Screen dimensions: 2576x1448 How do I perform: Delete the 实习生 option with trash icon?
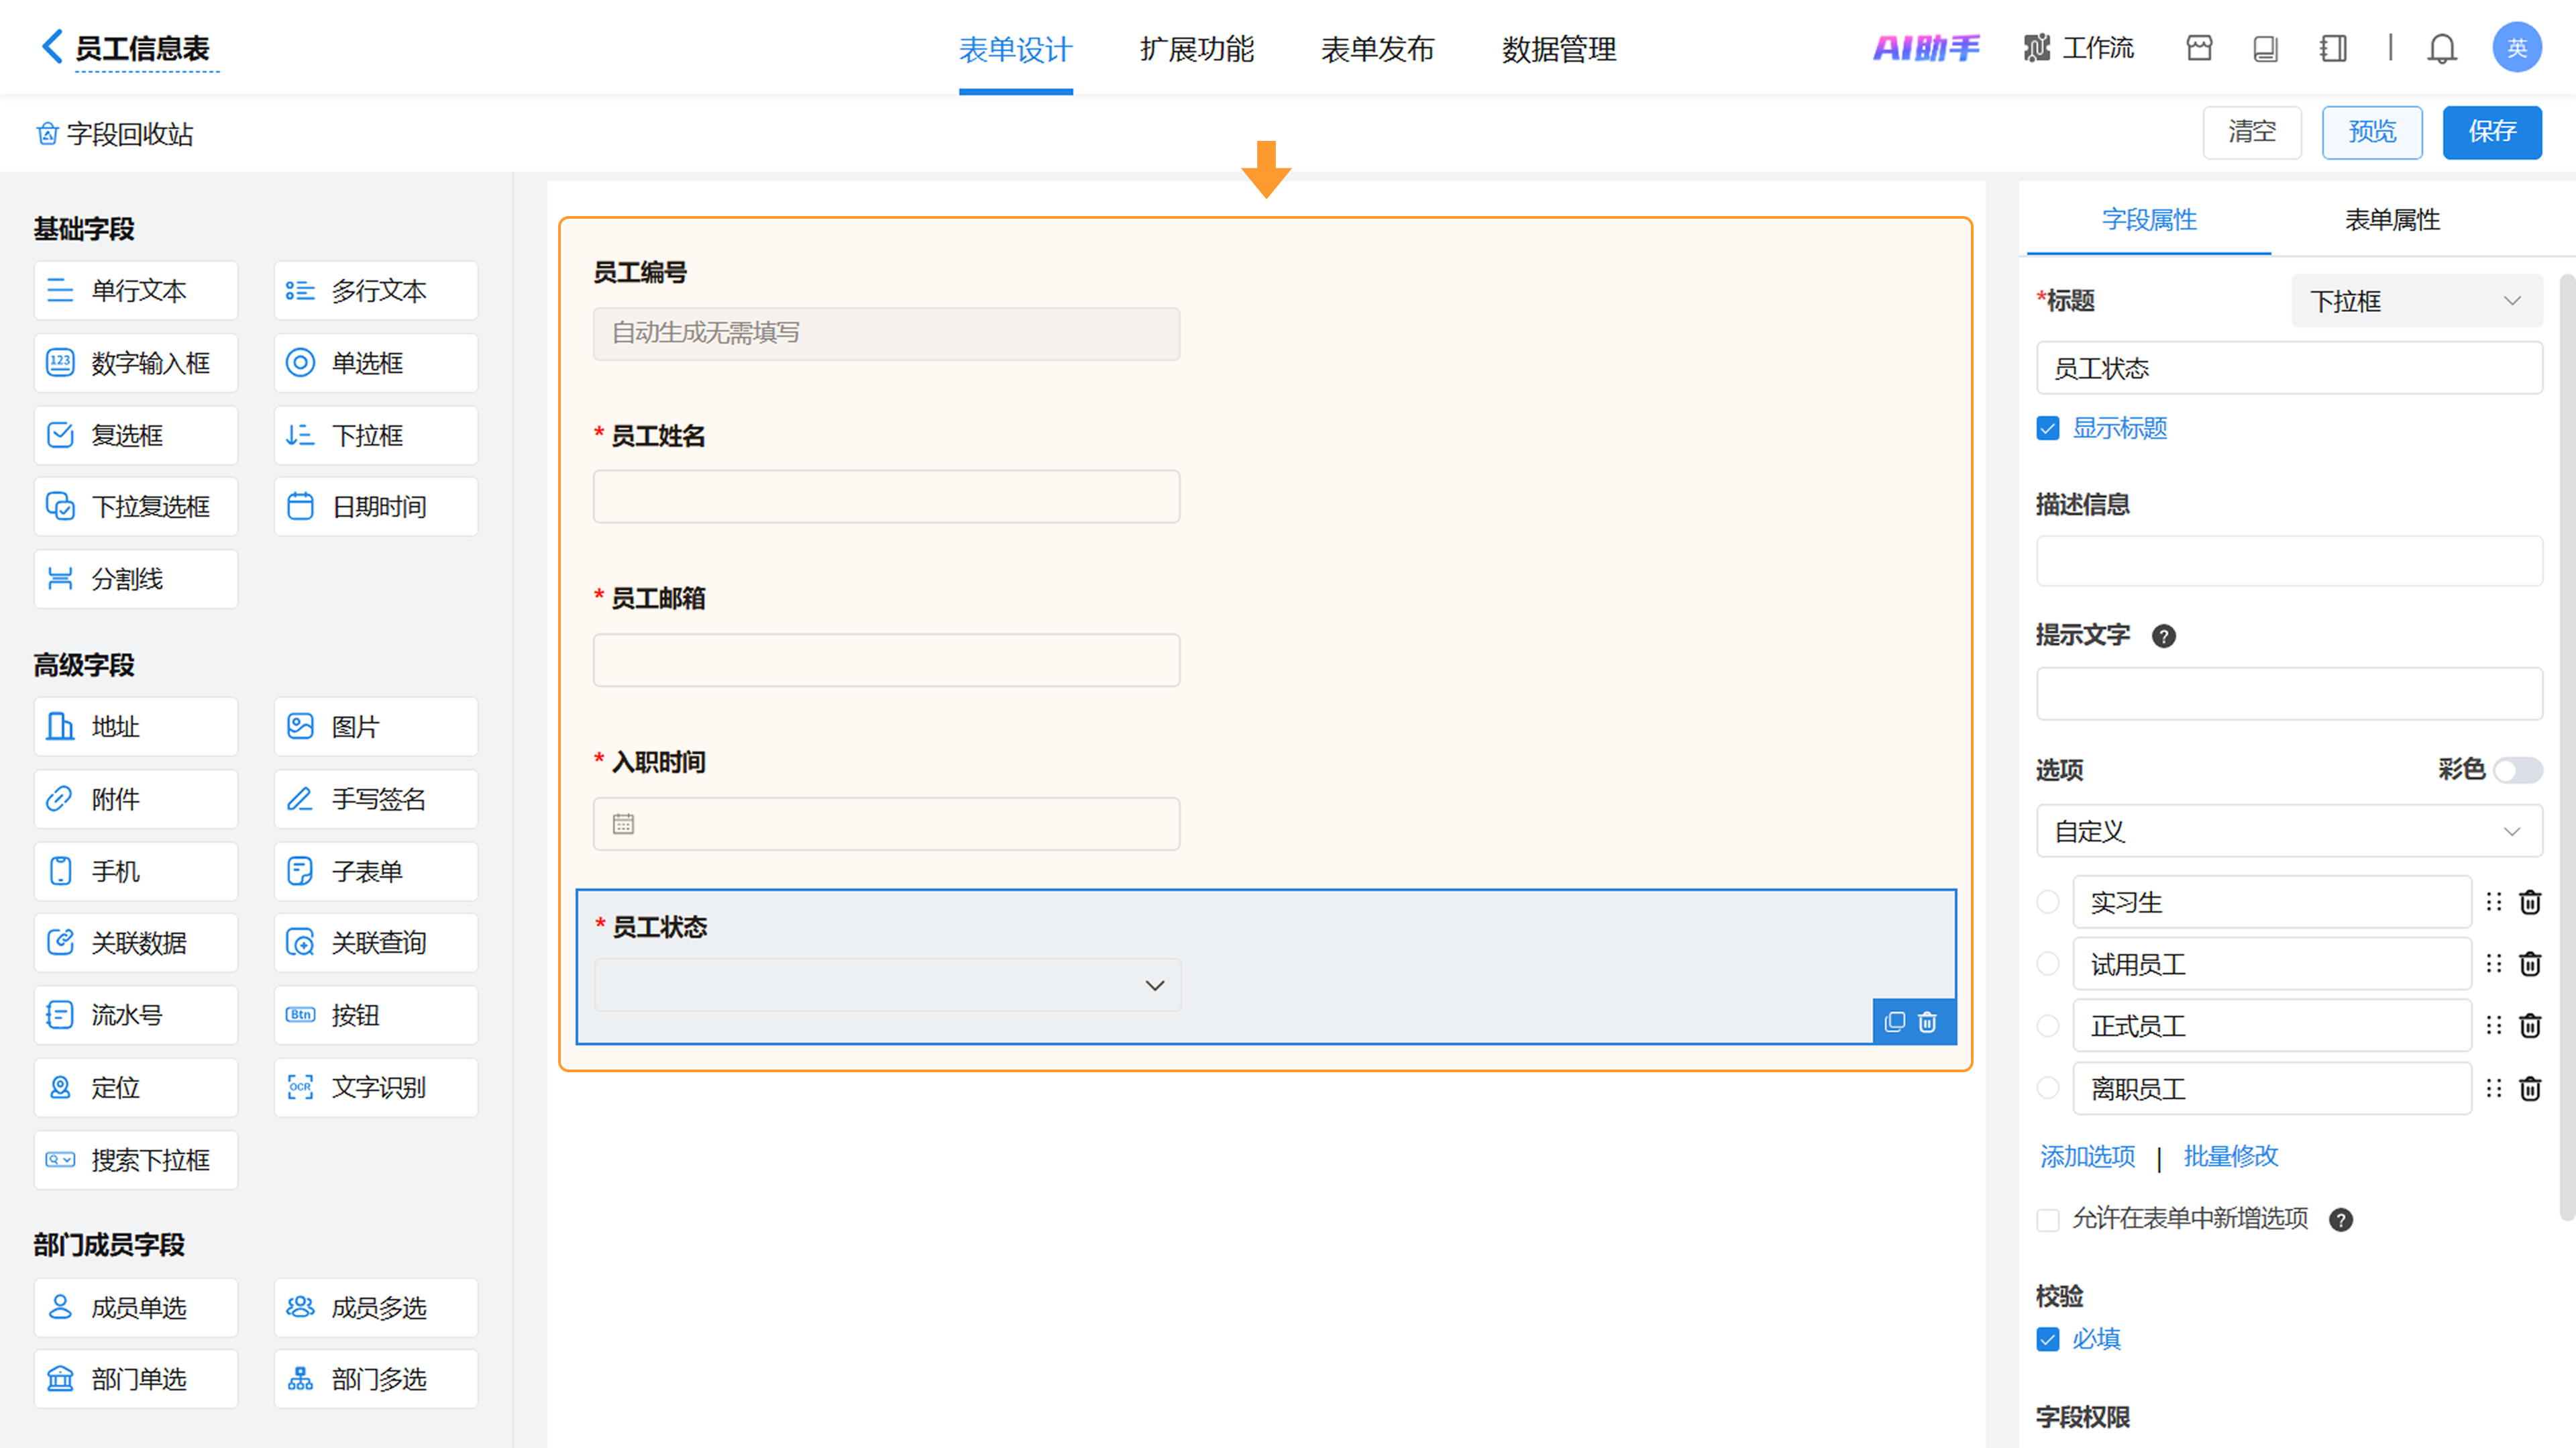[2529, 902]
